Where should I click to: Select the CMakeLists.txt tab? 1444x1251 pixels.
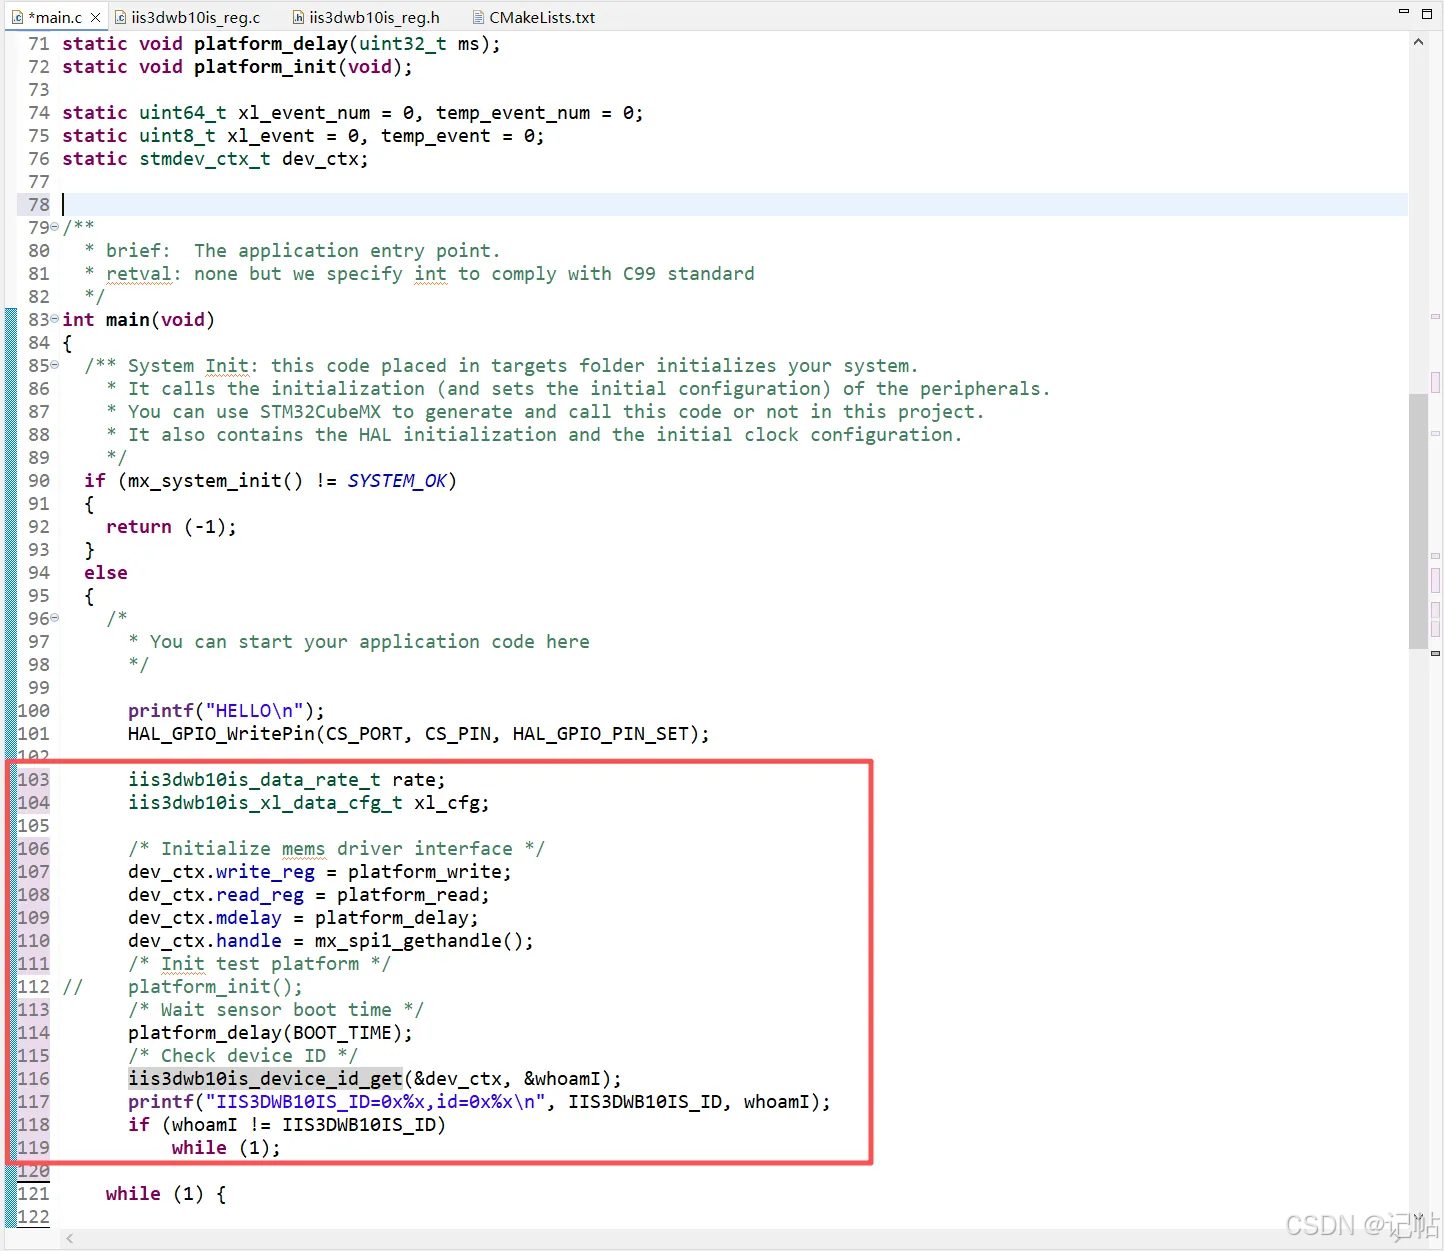pyautogui.click(x=534, y=17)
